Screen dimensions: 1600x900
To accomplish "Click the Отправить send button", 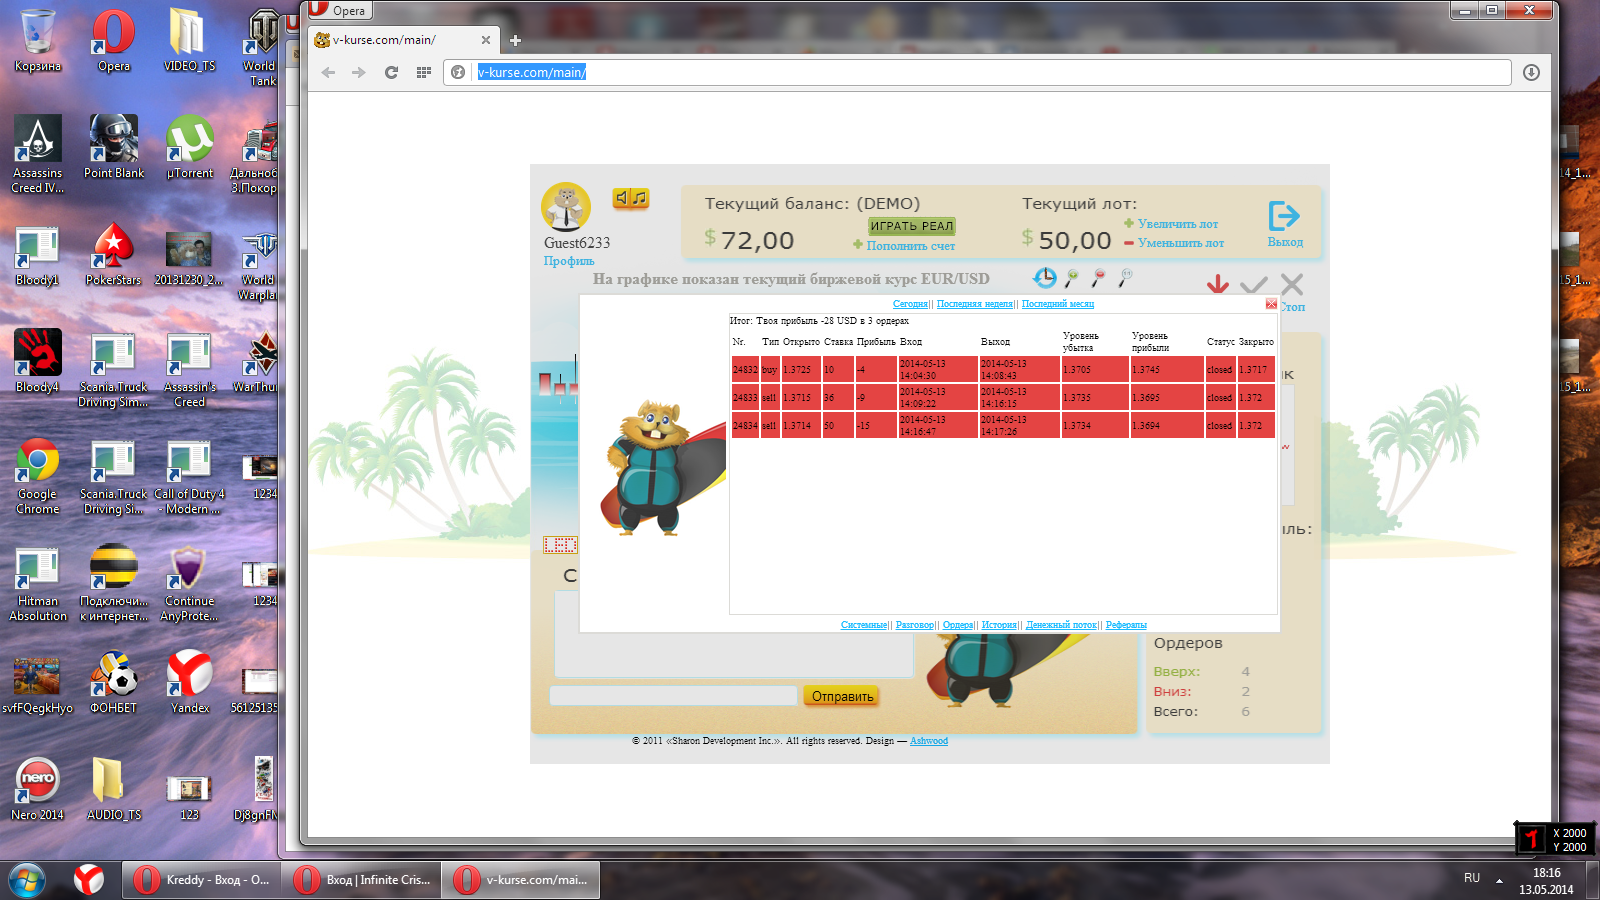I will (842, 696).
